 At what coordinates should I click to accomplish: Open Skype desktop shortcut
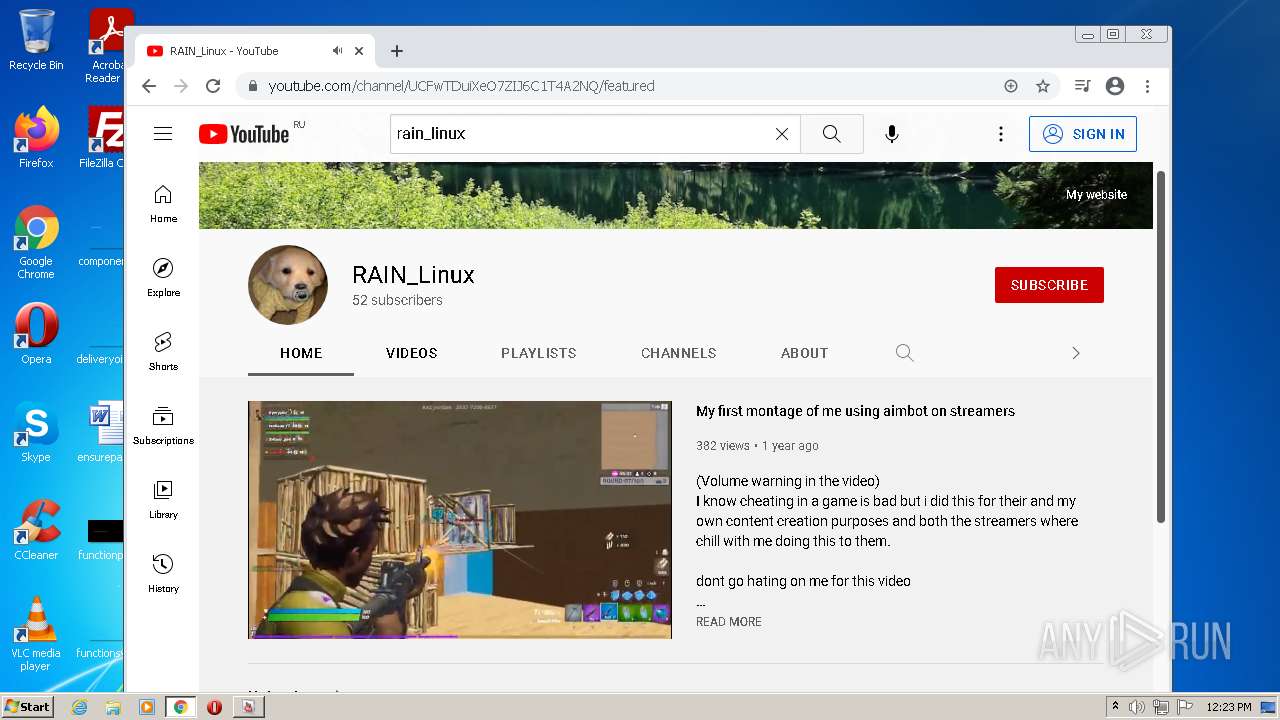tap(36, 432)
